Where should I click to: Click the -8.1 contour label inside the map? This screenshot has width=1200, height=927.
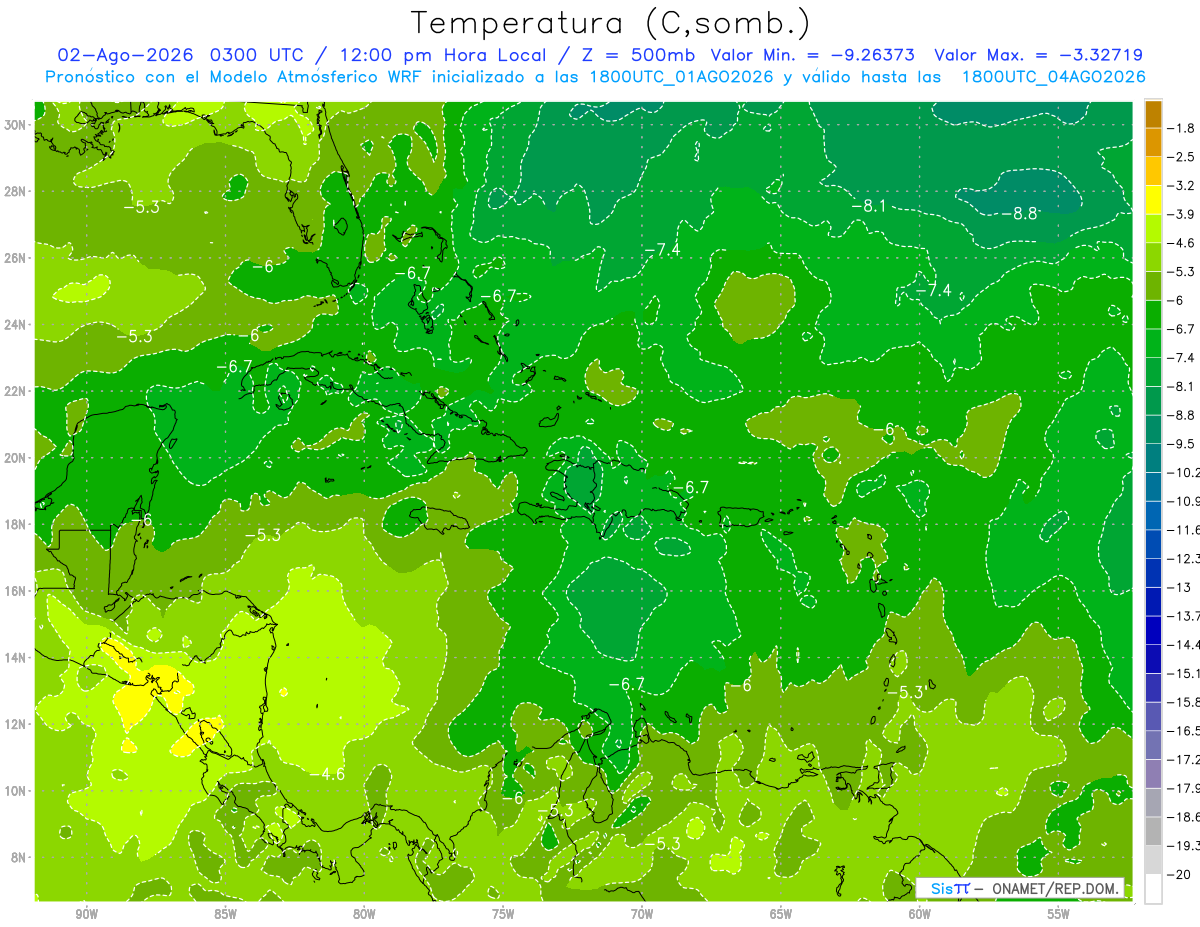point(868,205)
